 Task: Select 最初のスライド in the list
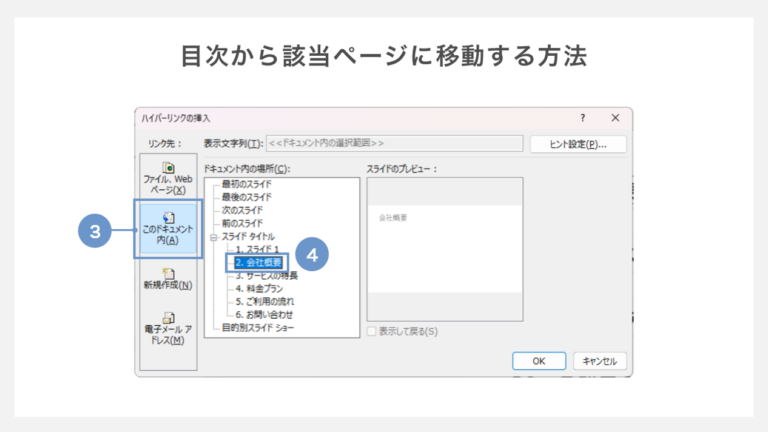[246, 184]
